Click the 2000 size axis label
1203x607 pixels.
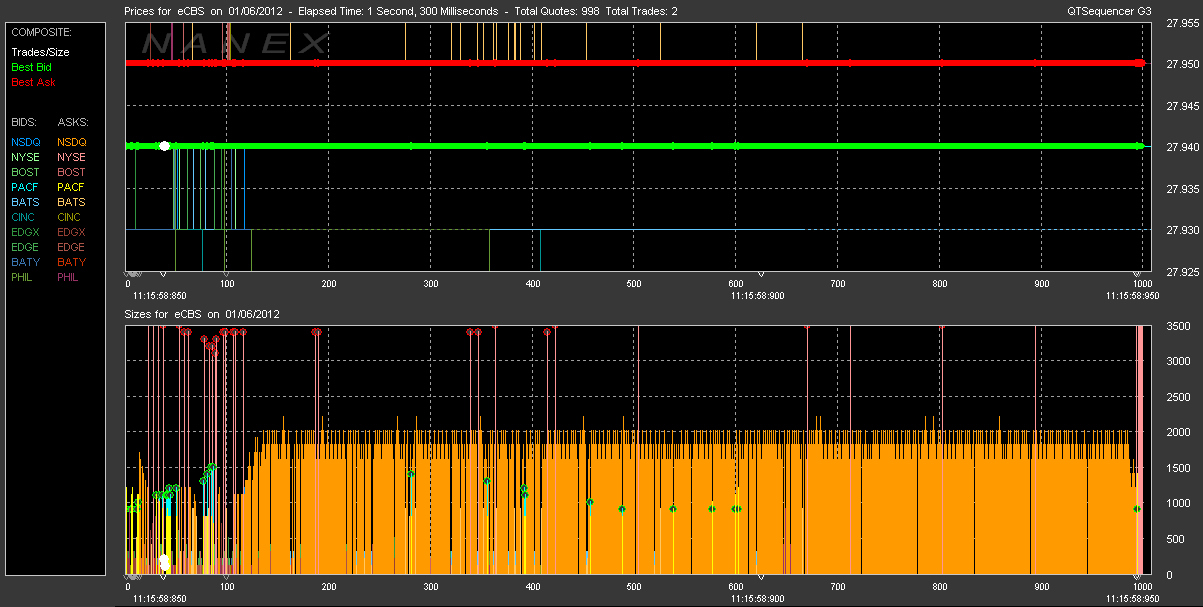1178,432
